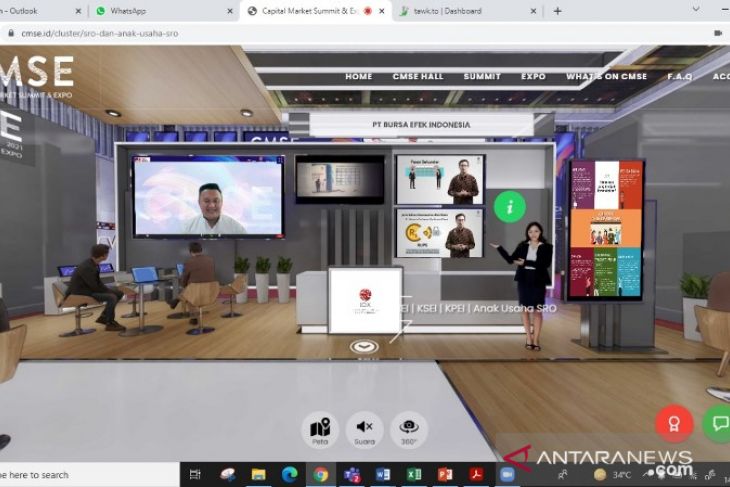Screen dimensions: 730x487
Task: Click the address bar URL cmse.id
Action: (x=100, y=34)
